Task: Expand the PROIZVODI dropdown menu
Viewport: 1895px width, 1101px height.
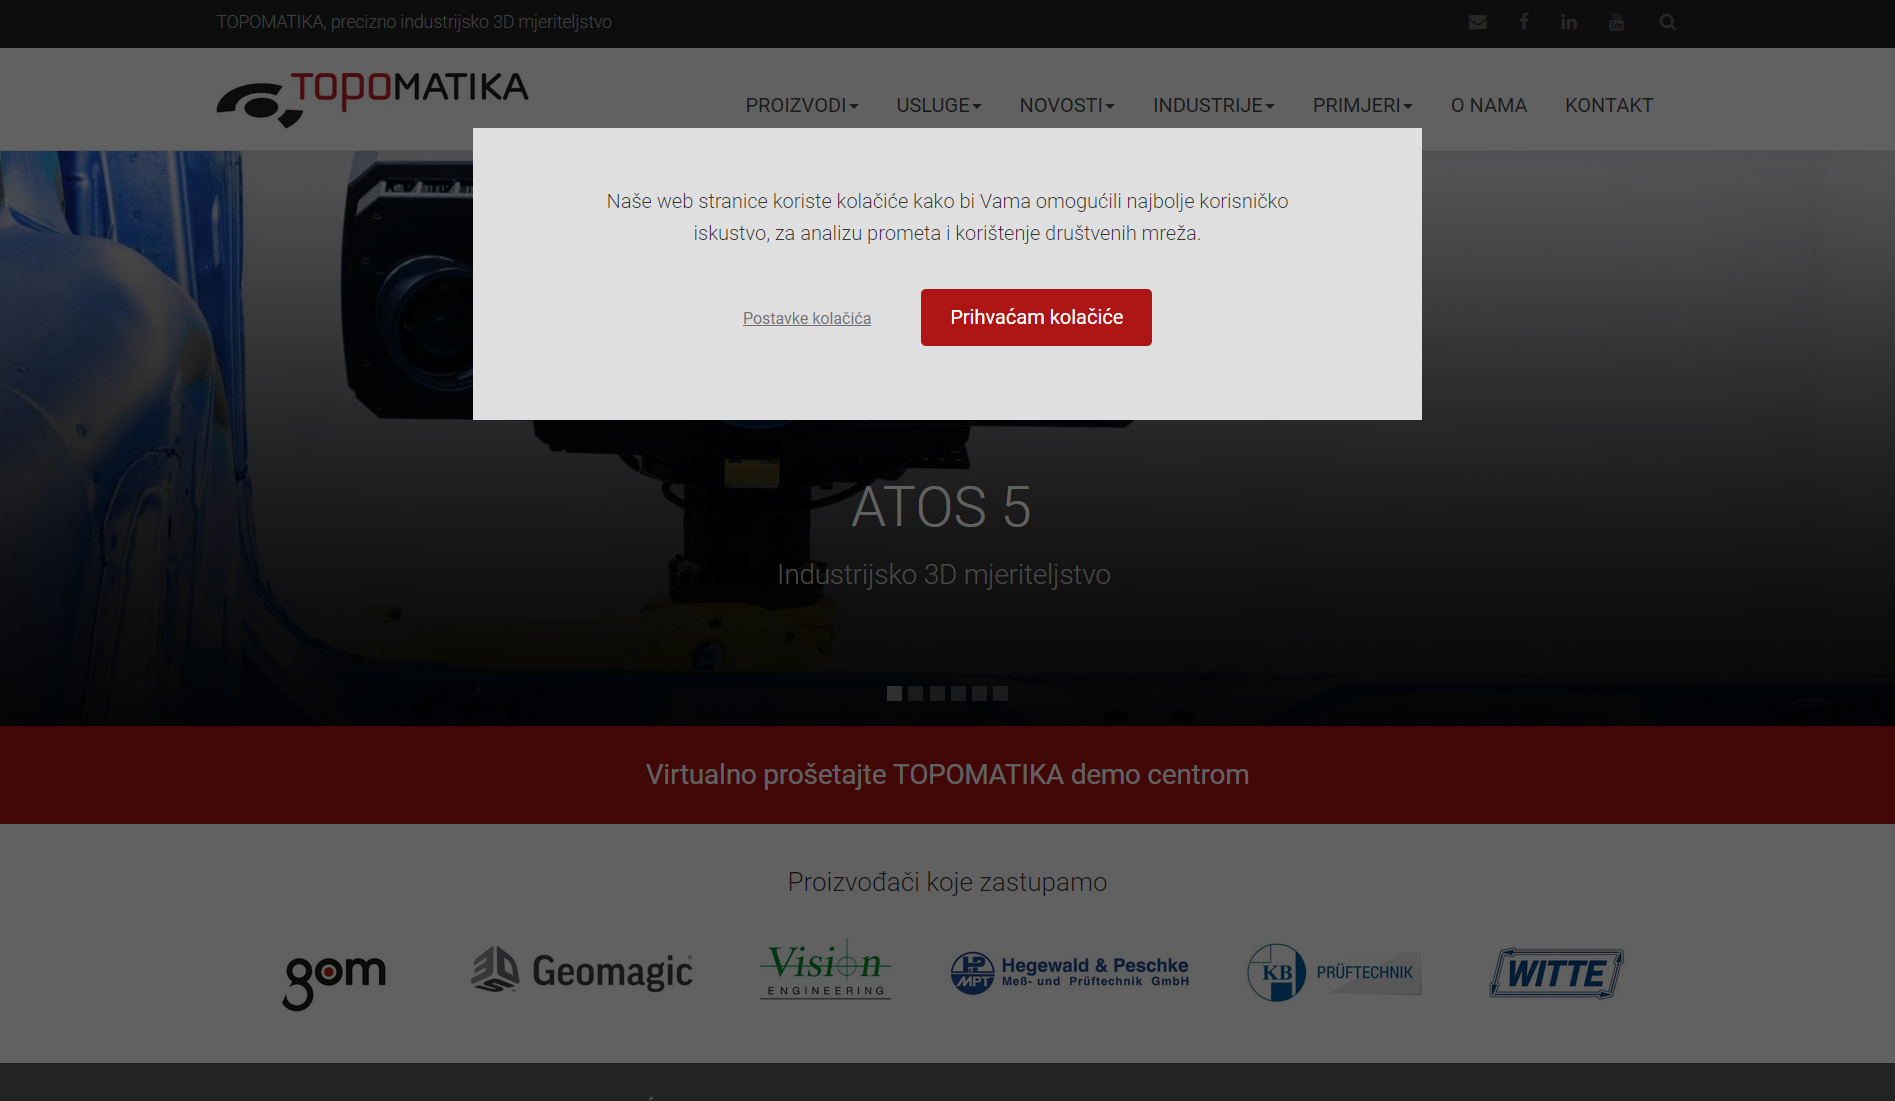Action: 802,105
